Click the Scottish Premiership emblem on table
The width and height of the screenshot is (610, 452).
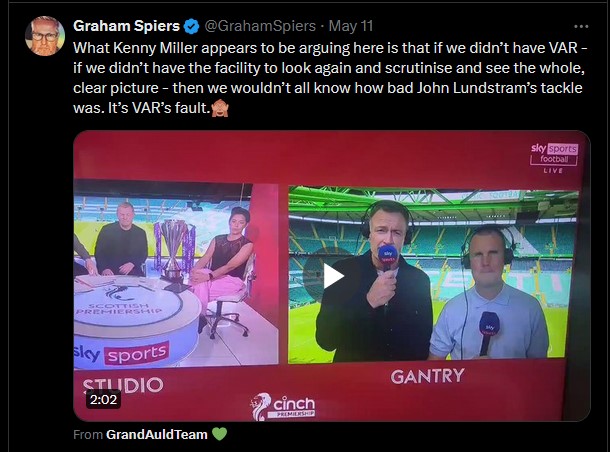pos(121,301)
